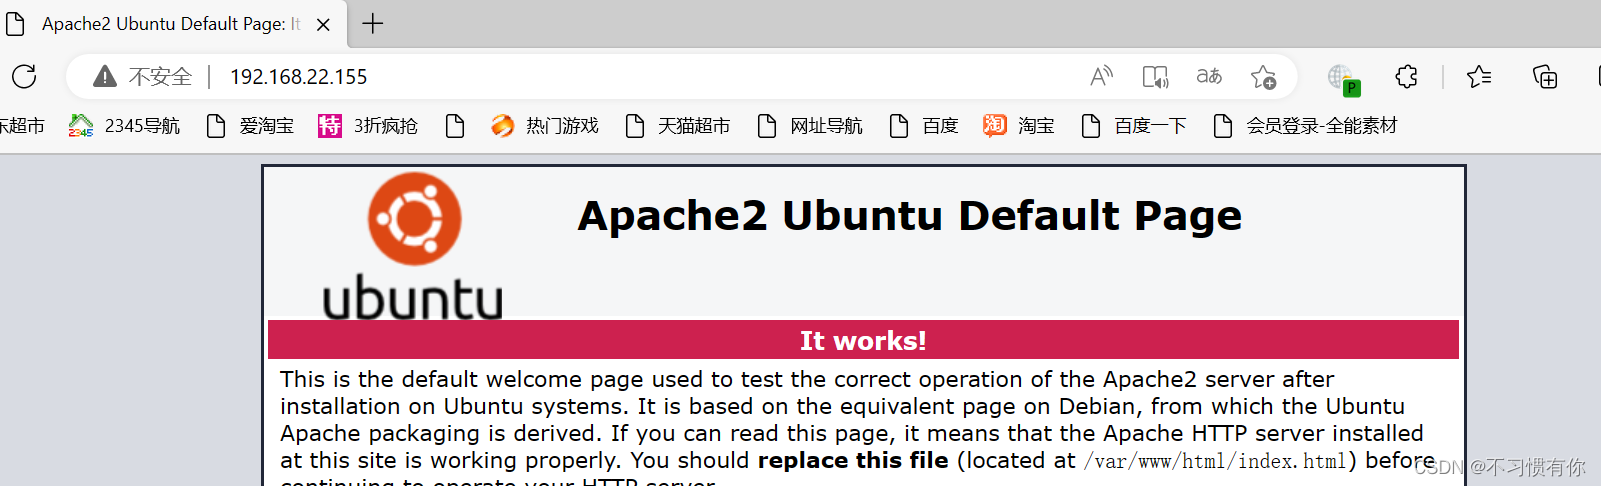Add this page to favorites star icon
This screenshot has width=1601, height=486.
(1263, 76)
